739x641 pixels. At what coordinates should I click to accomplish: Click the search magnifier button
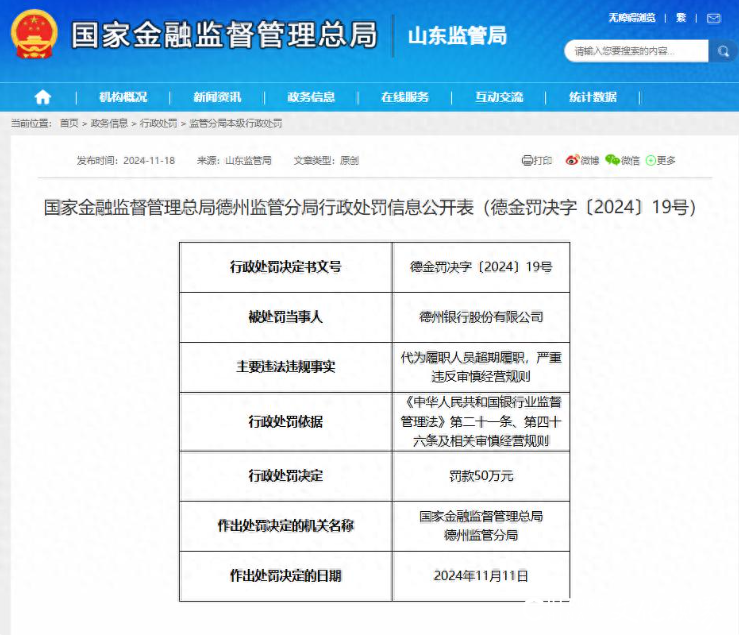click(x=723, y=51)
